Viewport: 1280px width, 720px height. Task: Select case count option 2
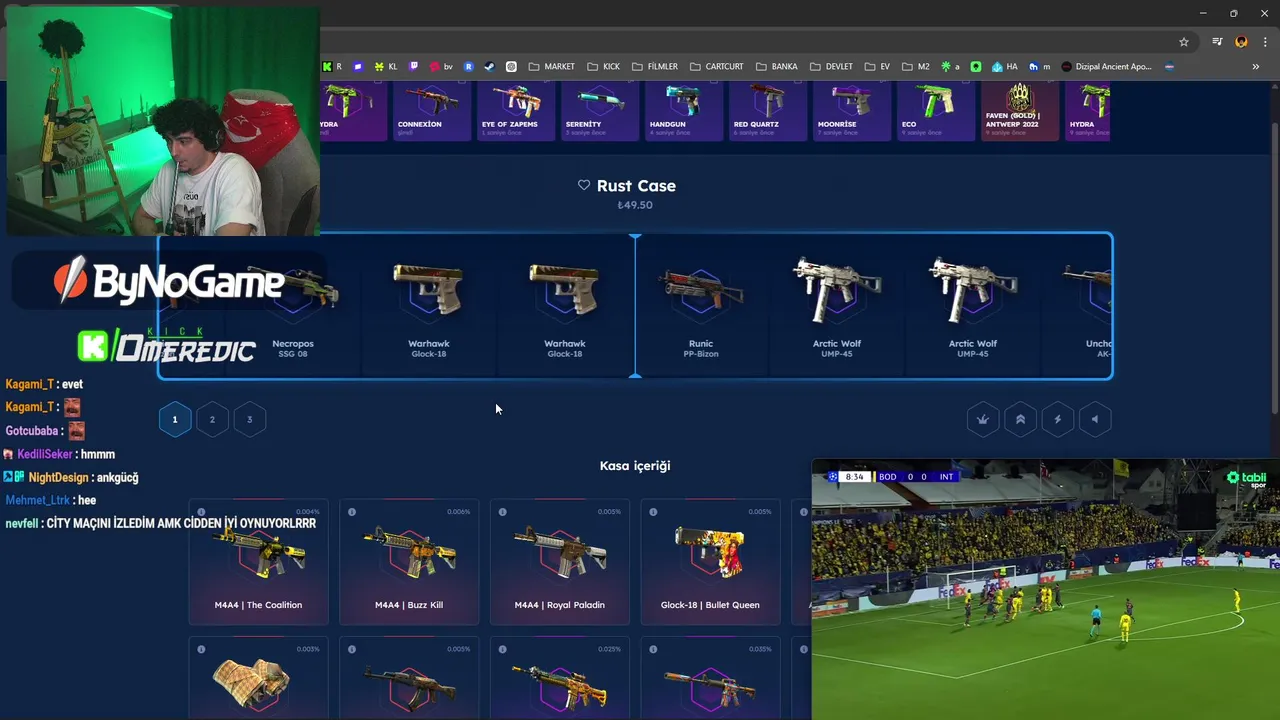(x=212, y=419)
